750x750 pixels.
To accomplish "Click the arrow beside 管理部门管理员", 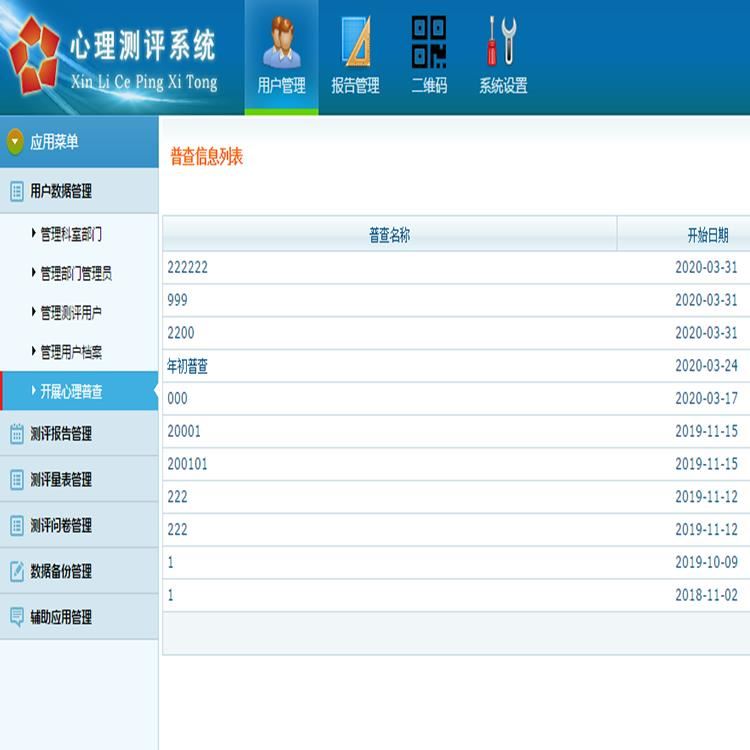I will 33,272.
